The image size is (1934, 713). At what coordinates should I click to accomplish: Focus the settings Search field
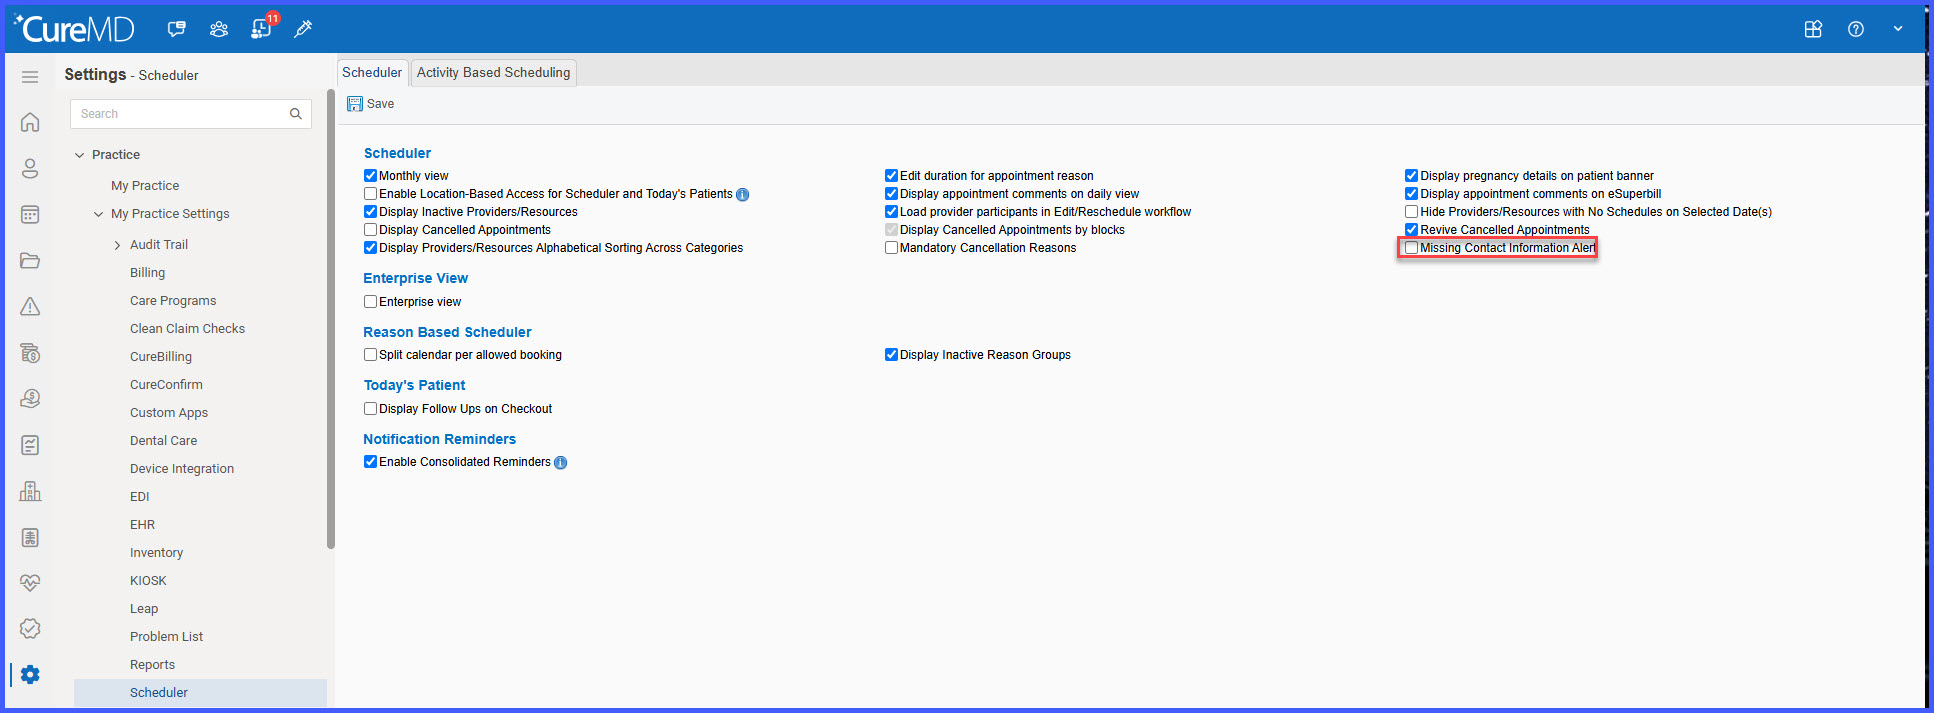point(191,114)
